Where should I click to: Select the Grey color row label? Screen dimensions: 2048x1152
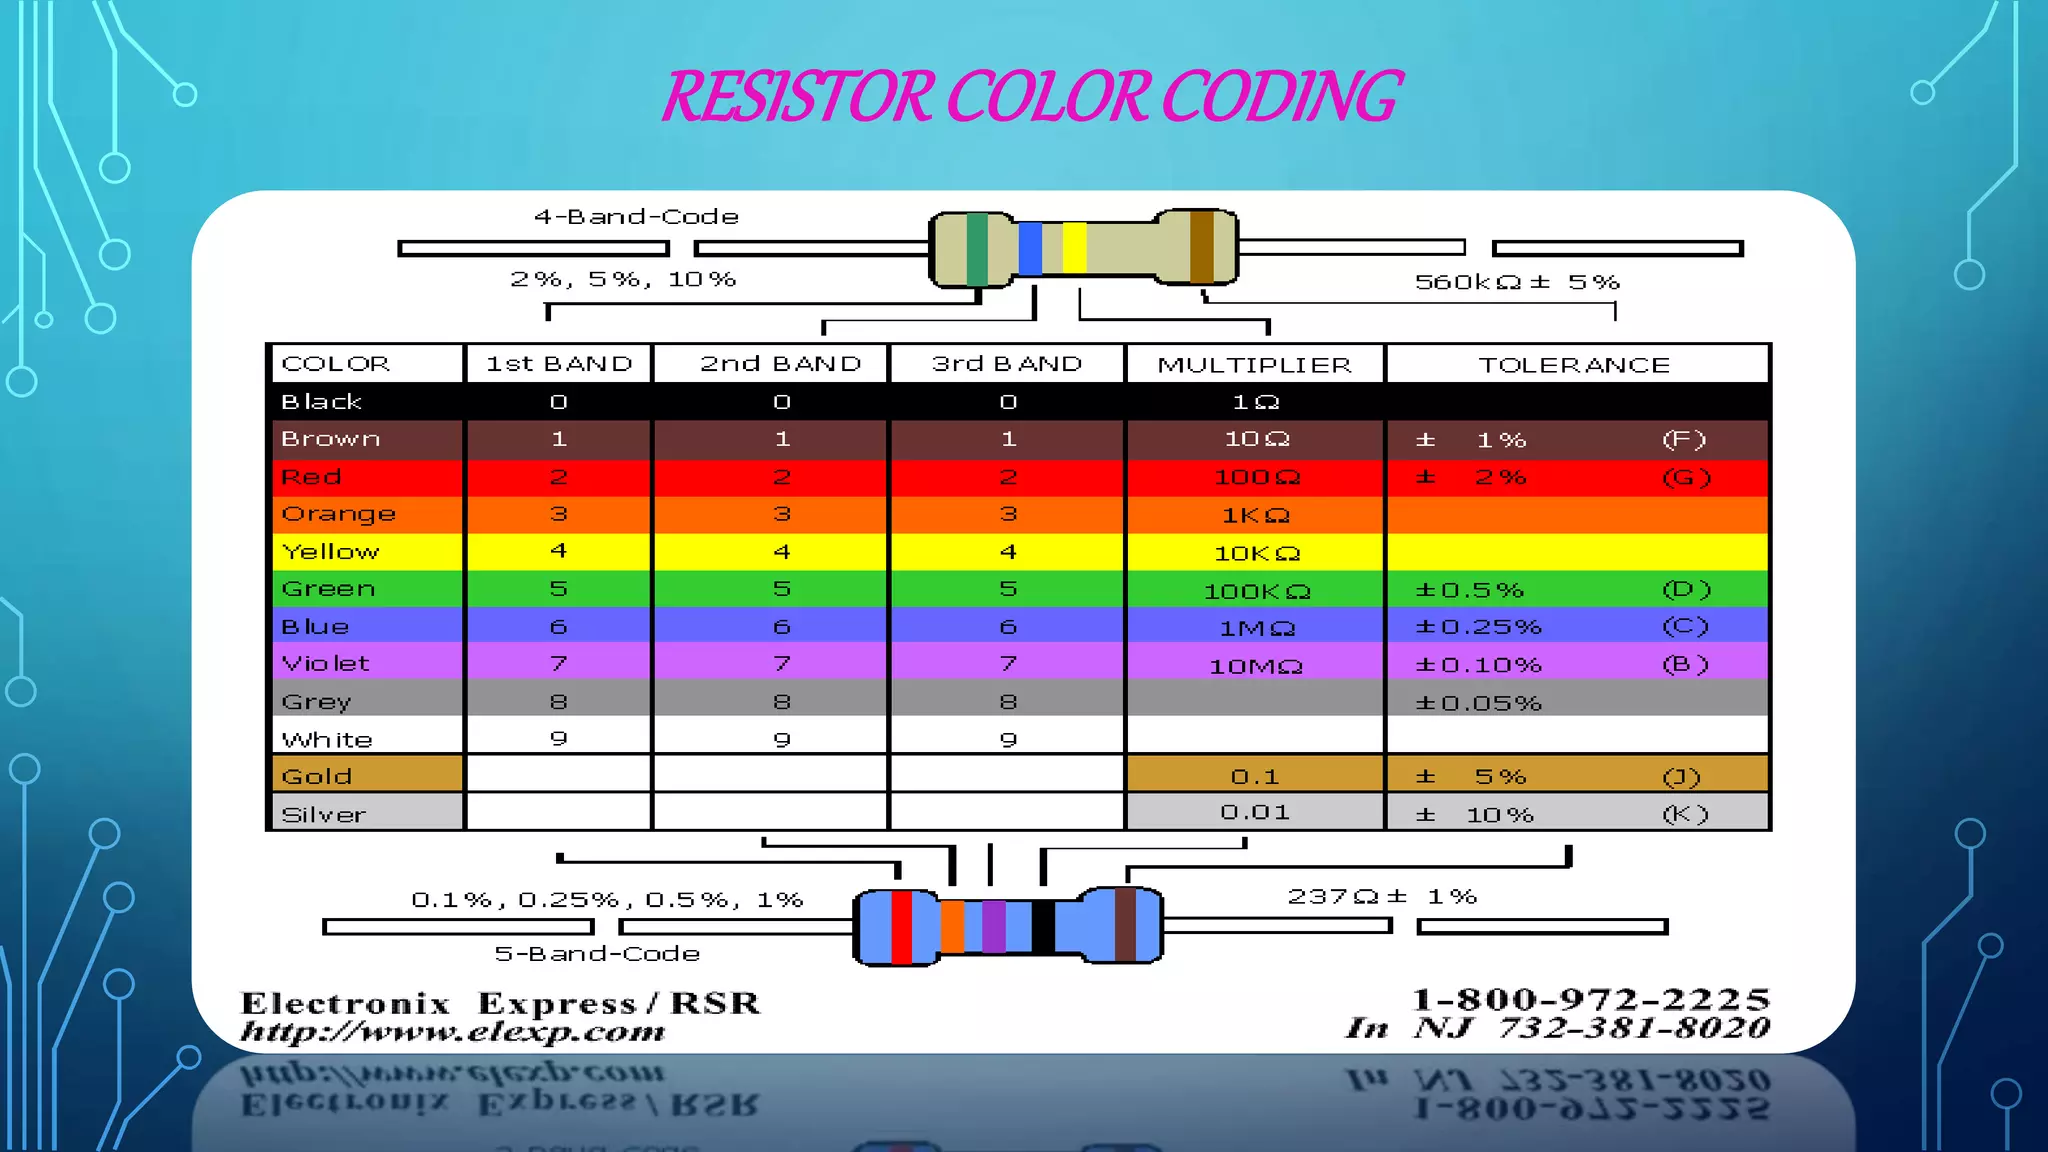click(317, 703)
